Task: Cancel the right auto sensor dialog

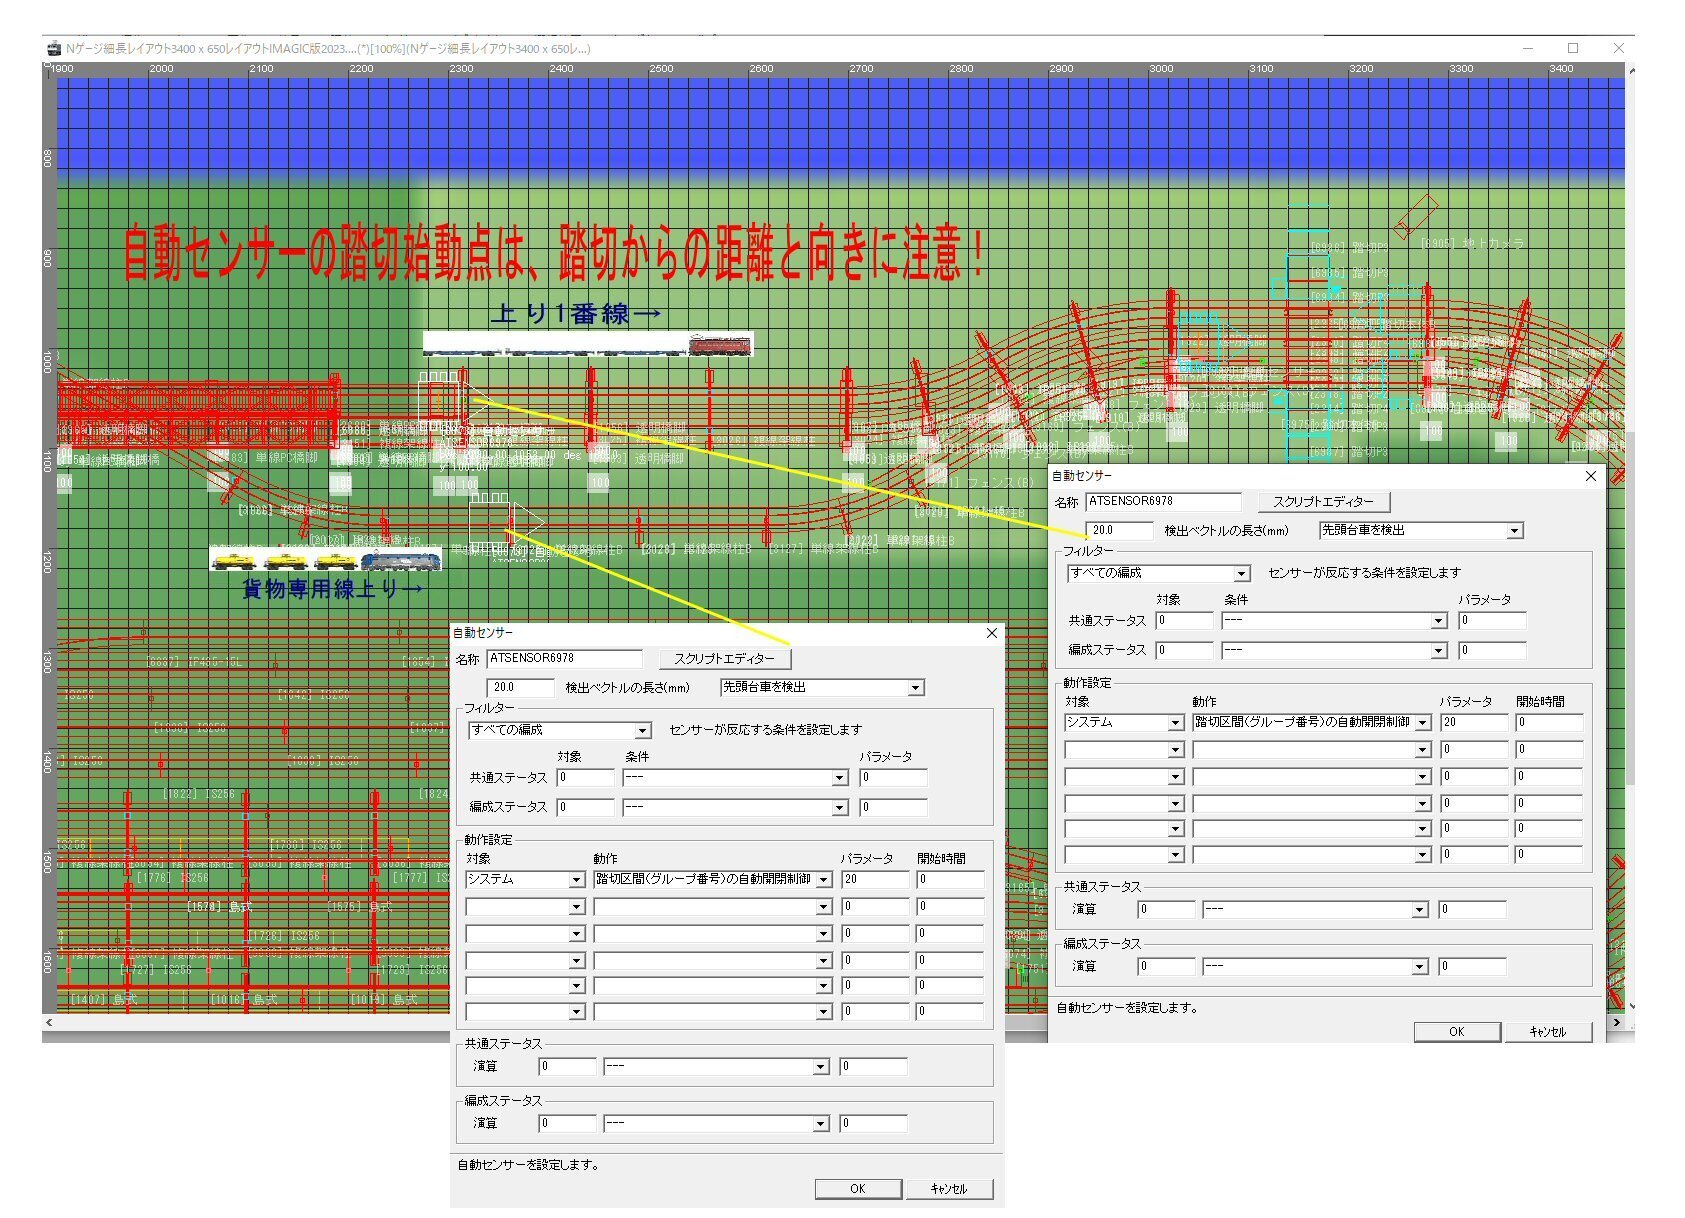Action: point(1549,1031)
